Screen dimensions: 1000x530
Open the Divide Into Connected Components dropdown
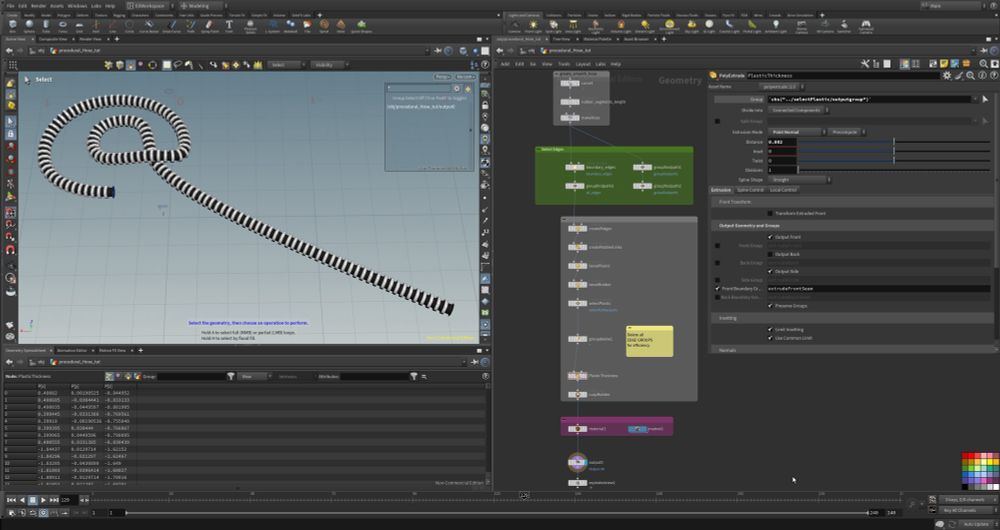(x=798, y=110)
